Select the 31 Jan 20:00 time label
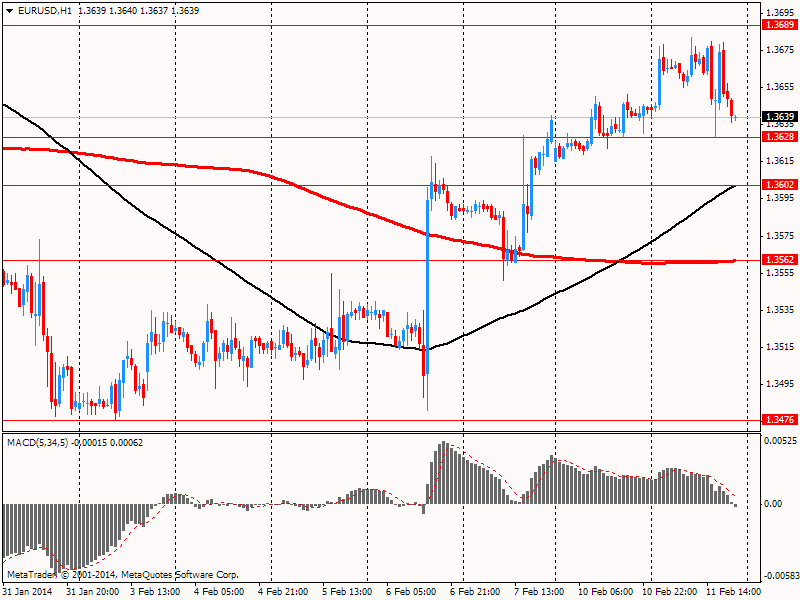The height and width of the screenshot is (600, 800). pyautogui.click(x=92, y=591)
